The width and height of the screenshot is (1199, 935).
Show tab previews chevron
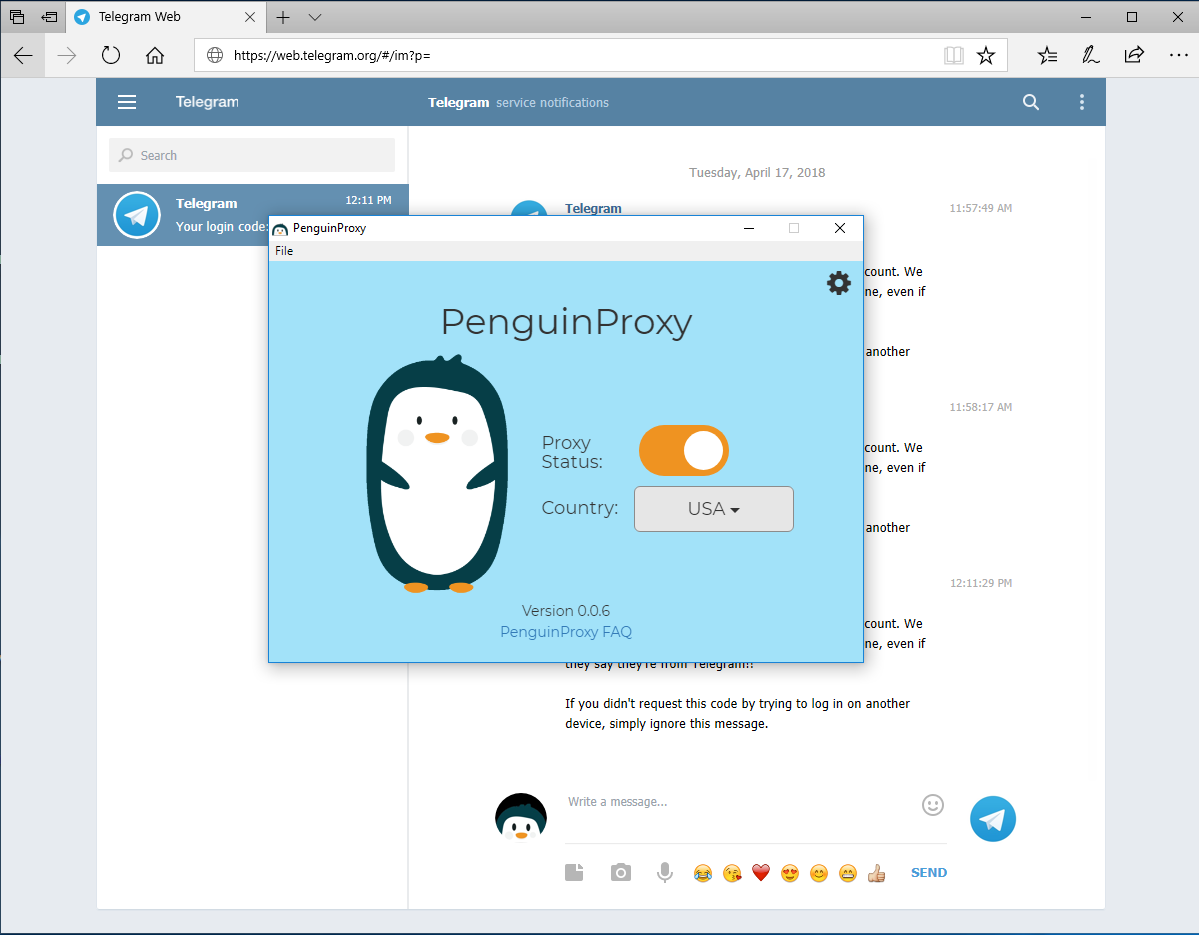pyautogui.click(x=314, y=17)
